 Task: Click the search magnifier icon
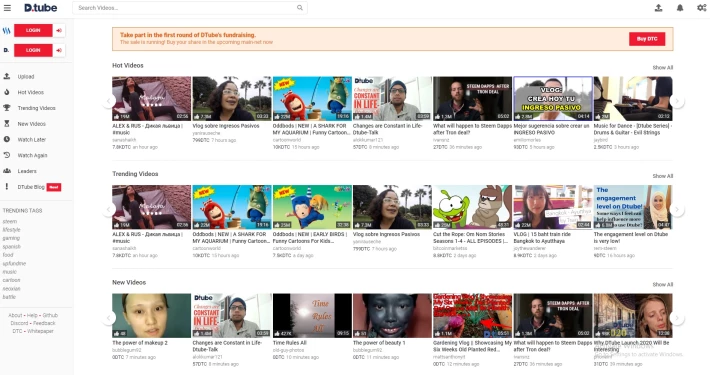pos(300,8)
